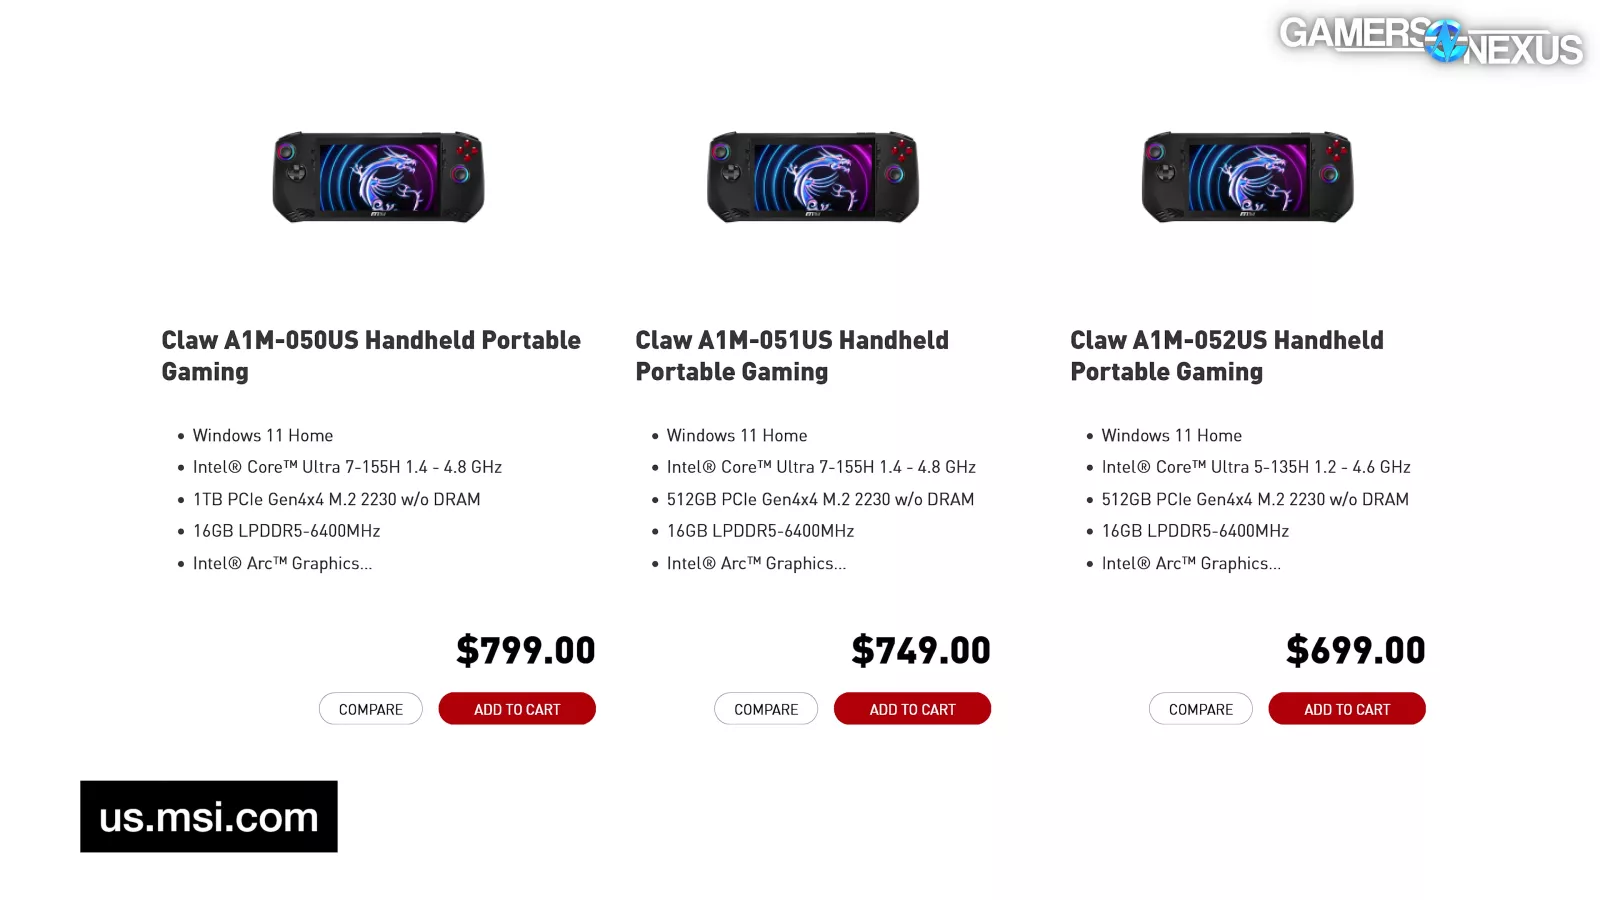Add the Claw A1M-052US to cart
Image resolution: width=1600 pixels, height=900 pixels.
tap(1347, 709)
